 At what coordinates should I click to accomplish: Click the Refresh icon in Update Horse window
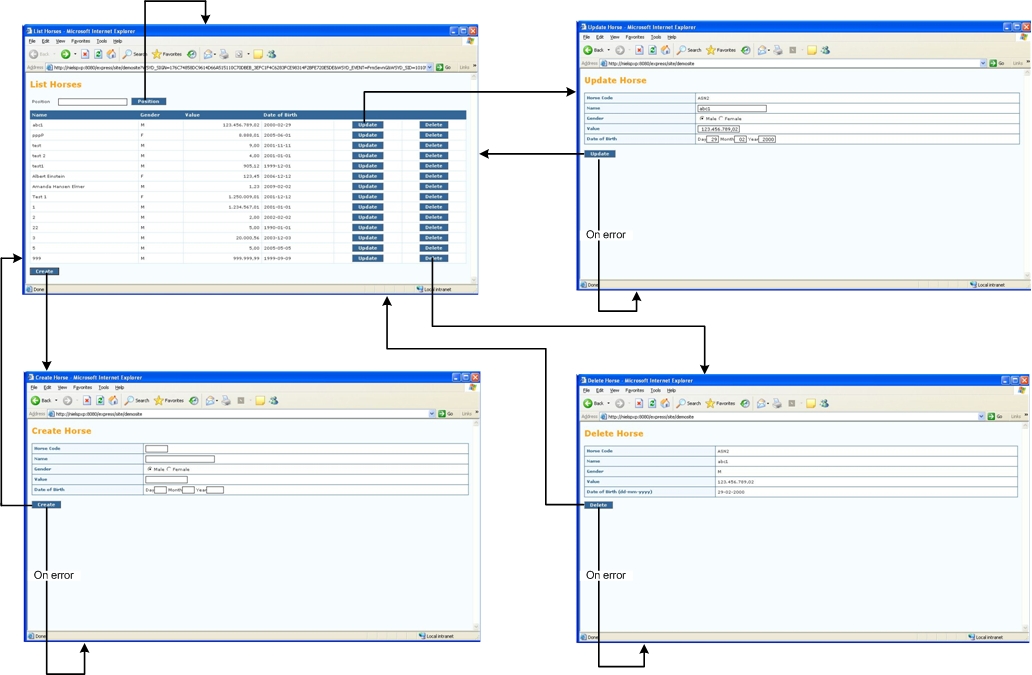pos(652,50)
